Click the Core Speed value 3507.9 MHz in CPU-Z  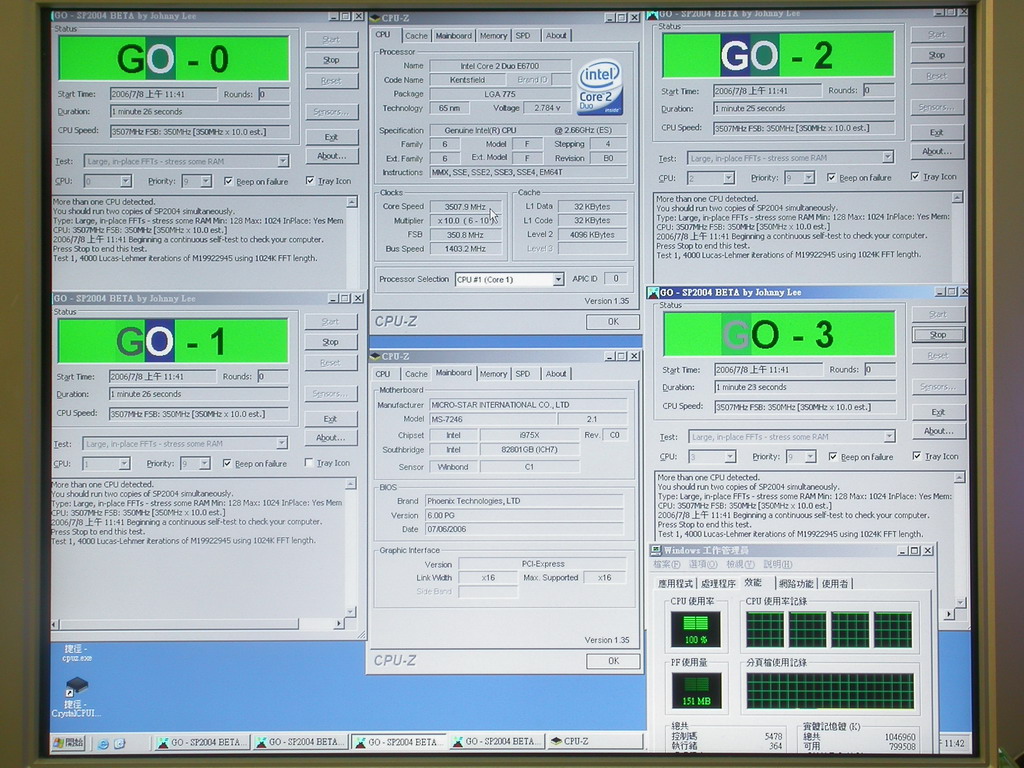[465, 207]
